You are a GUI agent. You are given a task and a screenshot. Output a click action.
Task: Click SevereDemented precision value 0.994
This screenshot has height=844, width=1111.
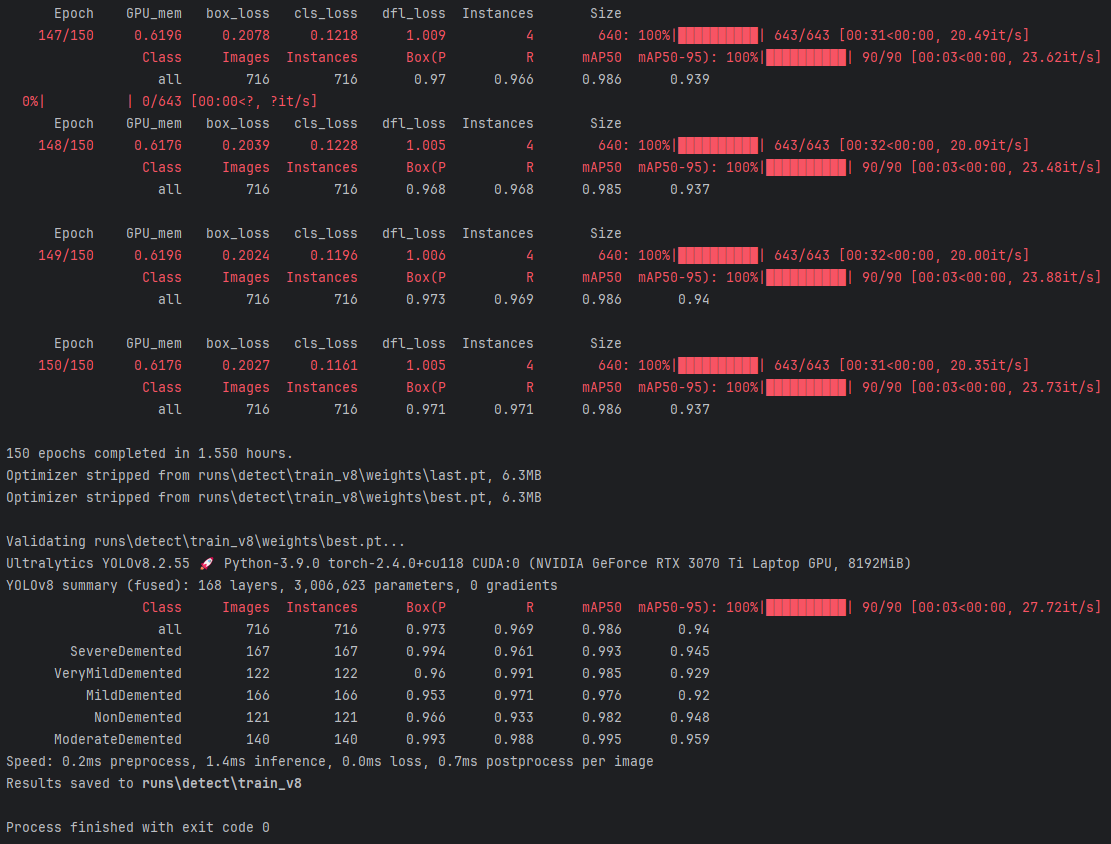pos(426,651)
